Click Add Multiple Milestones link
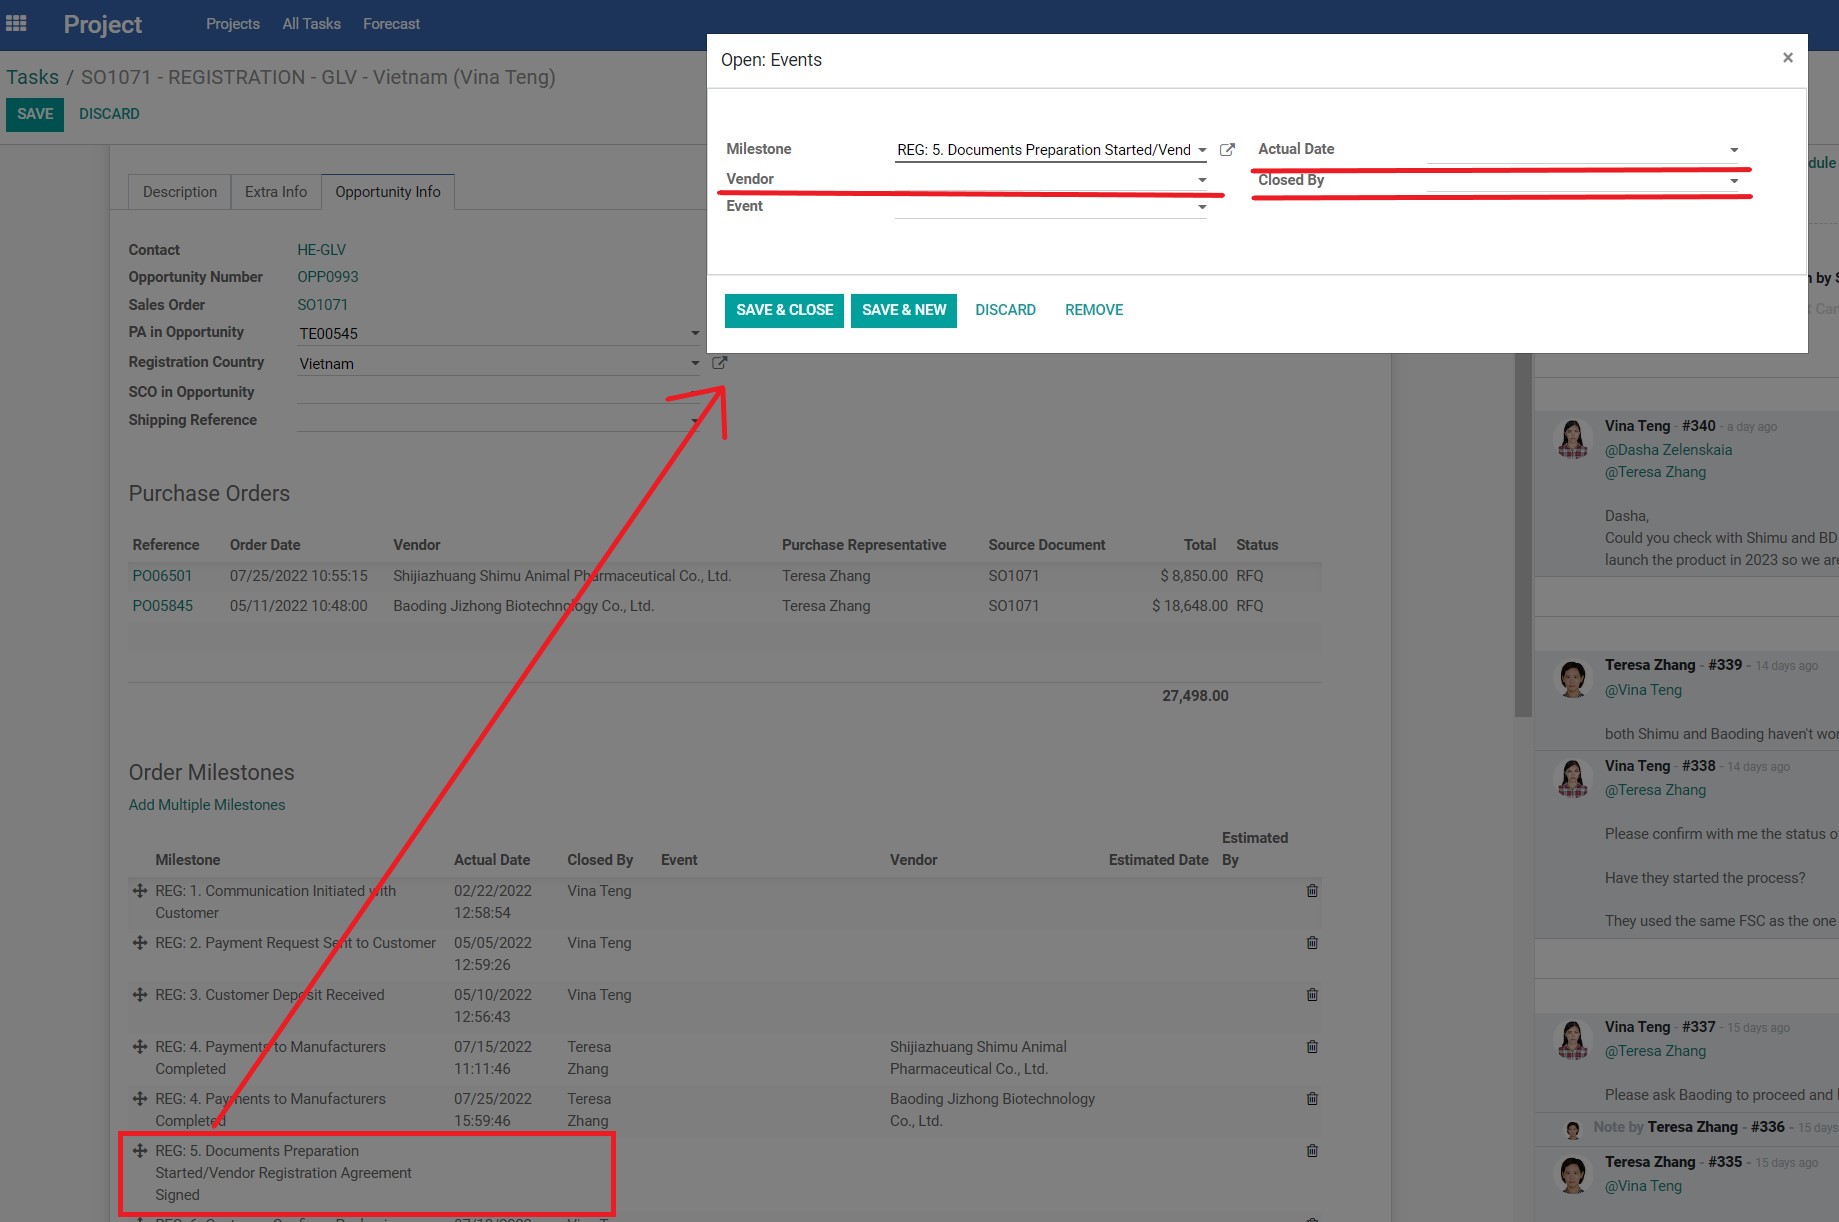 (207, 805)
